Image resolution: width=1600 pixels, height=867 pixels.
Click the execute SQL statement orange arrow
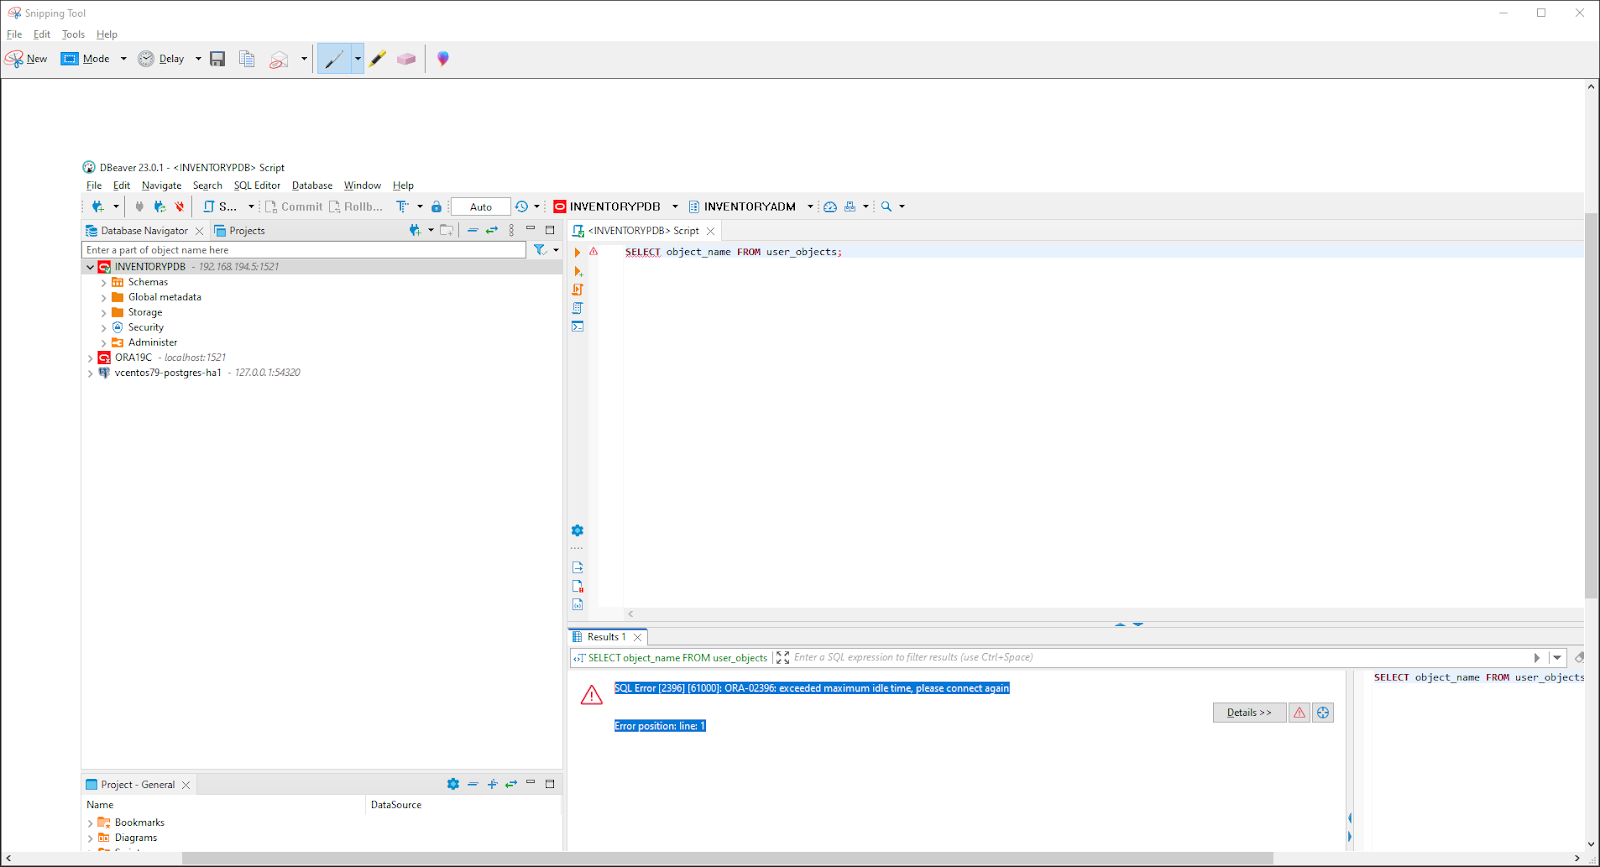(578, 252)
